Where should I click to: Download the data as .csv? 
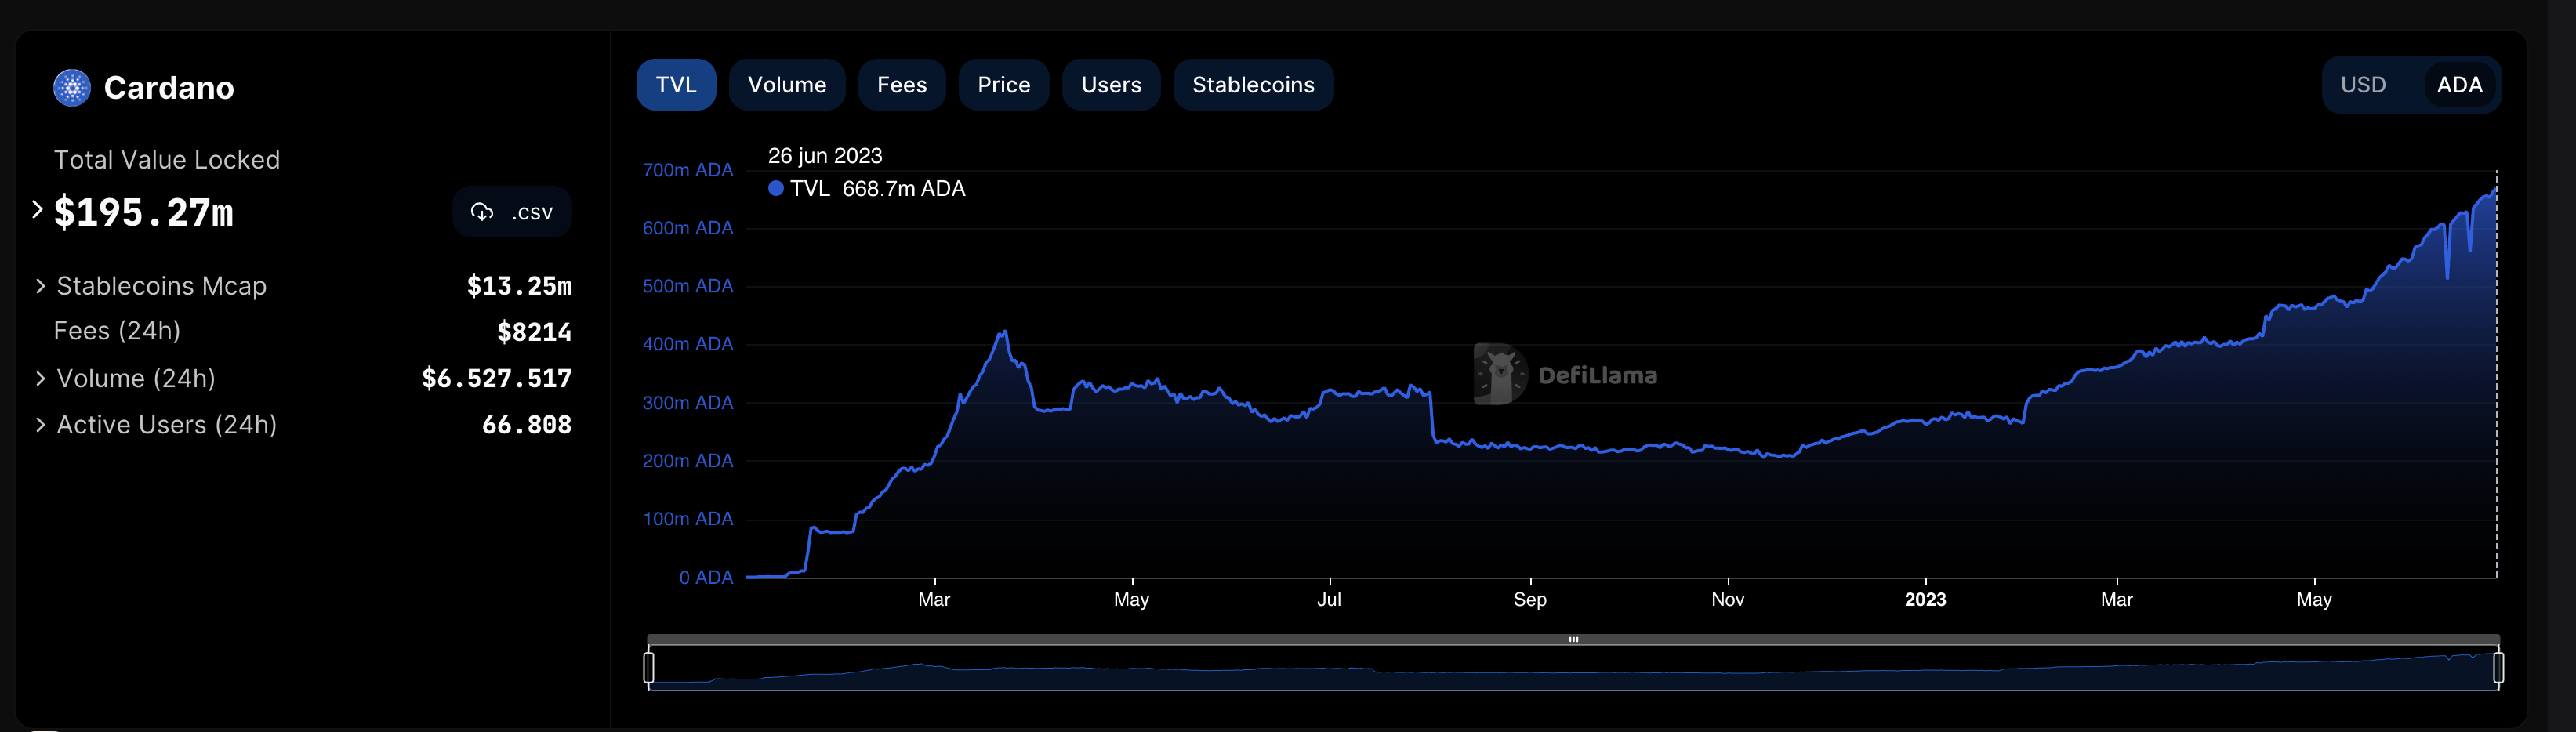tap(512, 212)
